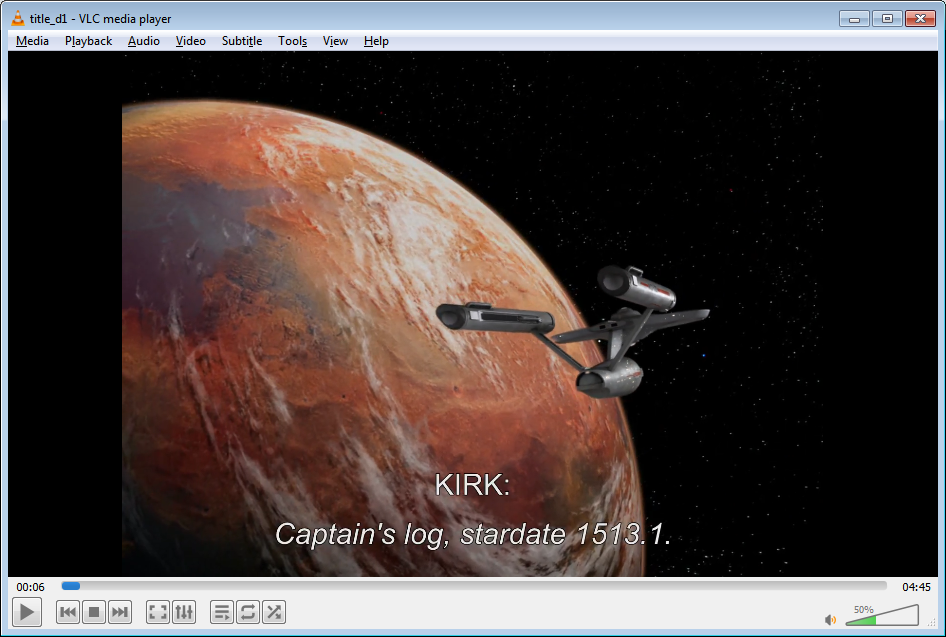The height and width of the screenshot is (637, 946).
Task: Toggle the playlist view
Action: click(221, 612)
